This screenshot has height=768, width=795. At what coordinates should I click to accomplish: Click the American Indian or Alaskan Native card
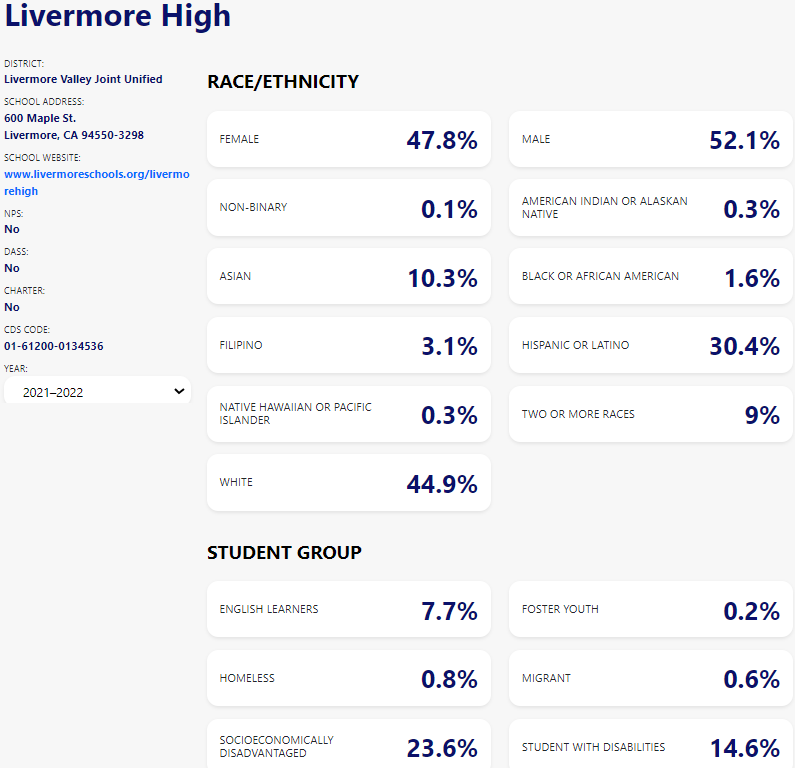click(x=650, y=208)
